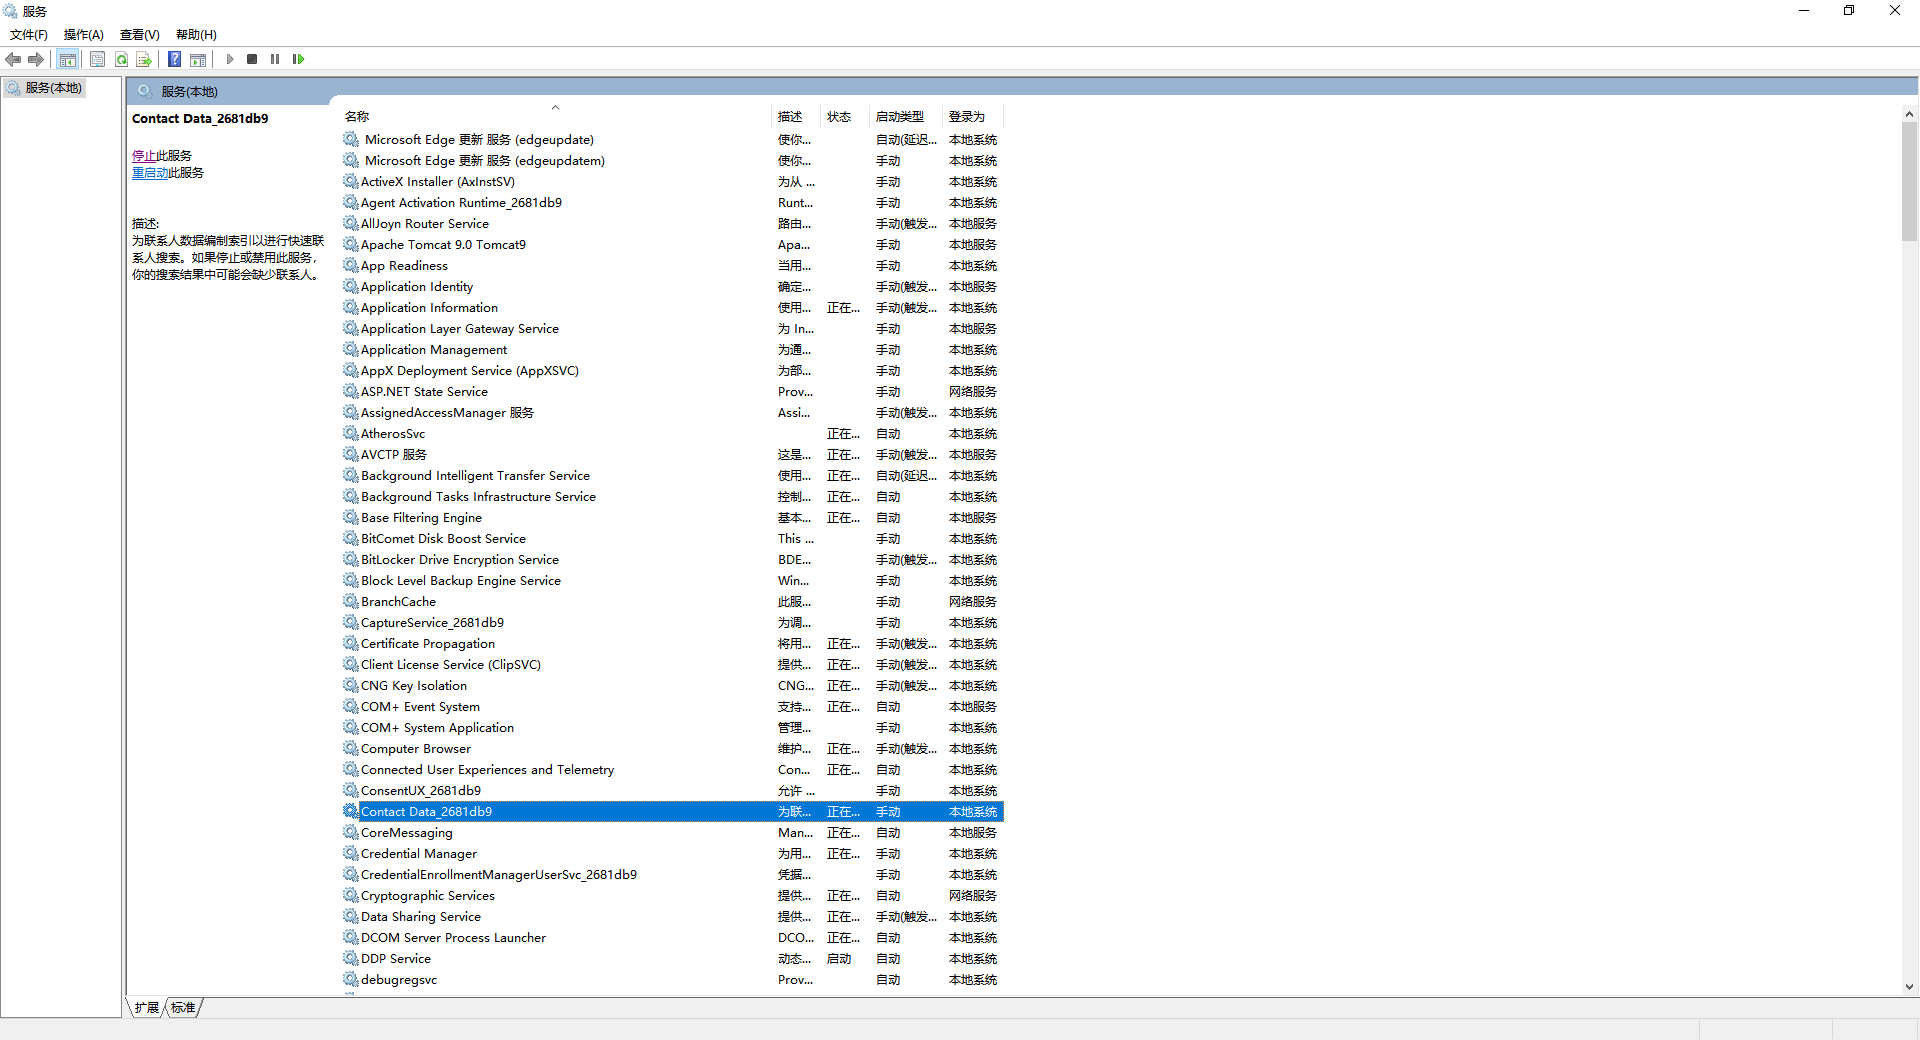Select Contact Data_2681db9 highlighted row
The height and width of the screenshot is (1040, 1920).
click(672, 812)
